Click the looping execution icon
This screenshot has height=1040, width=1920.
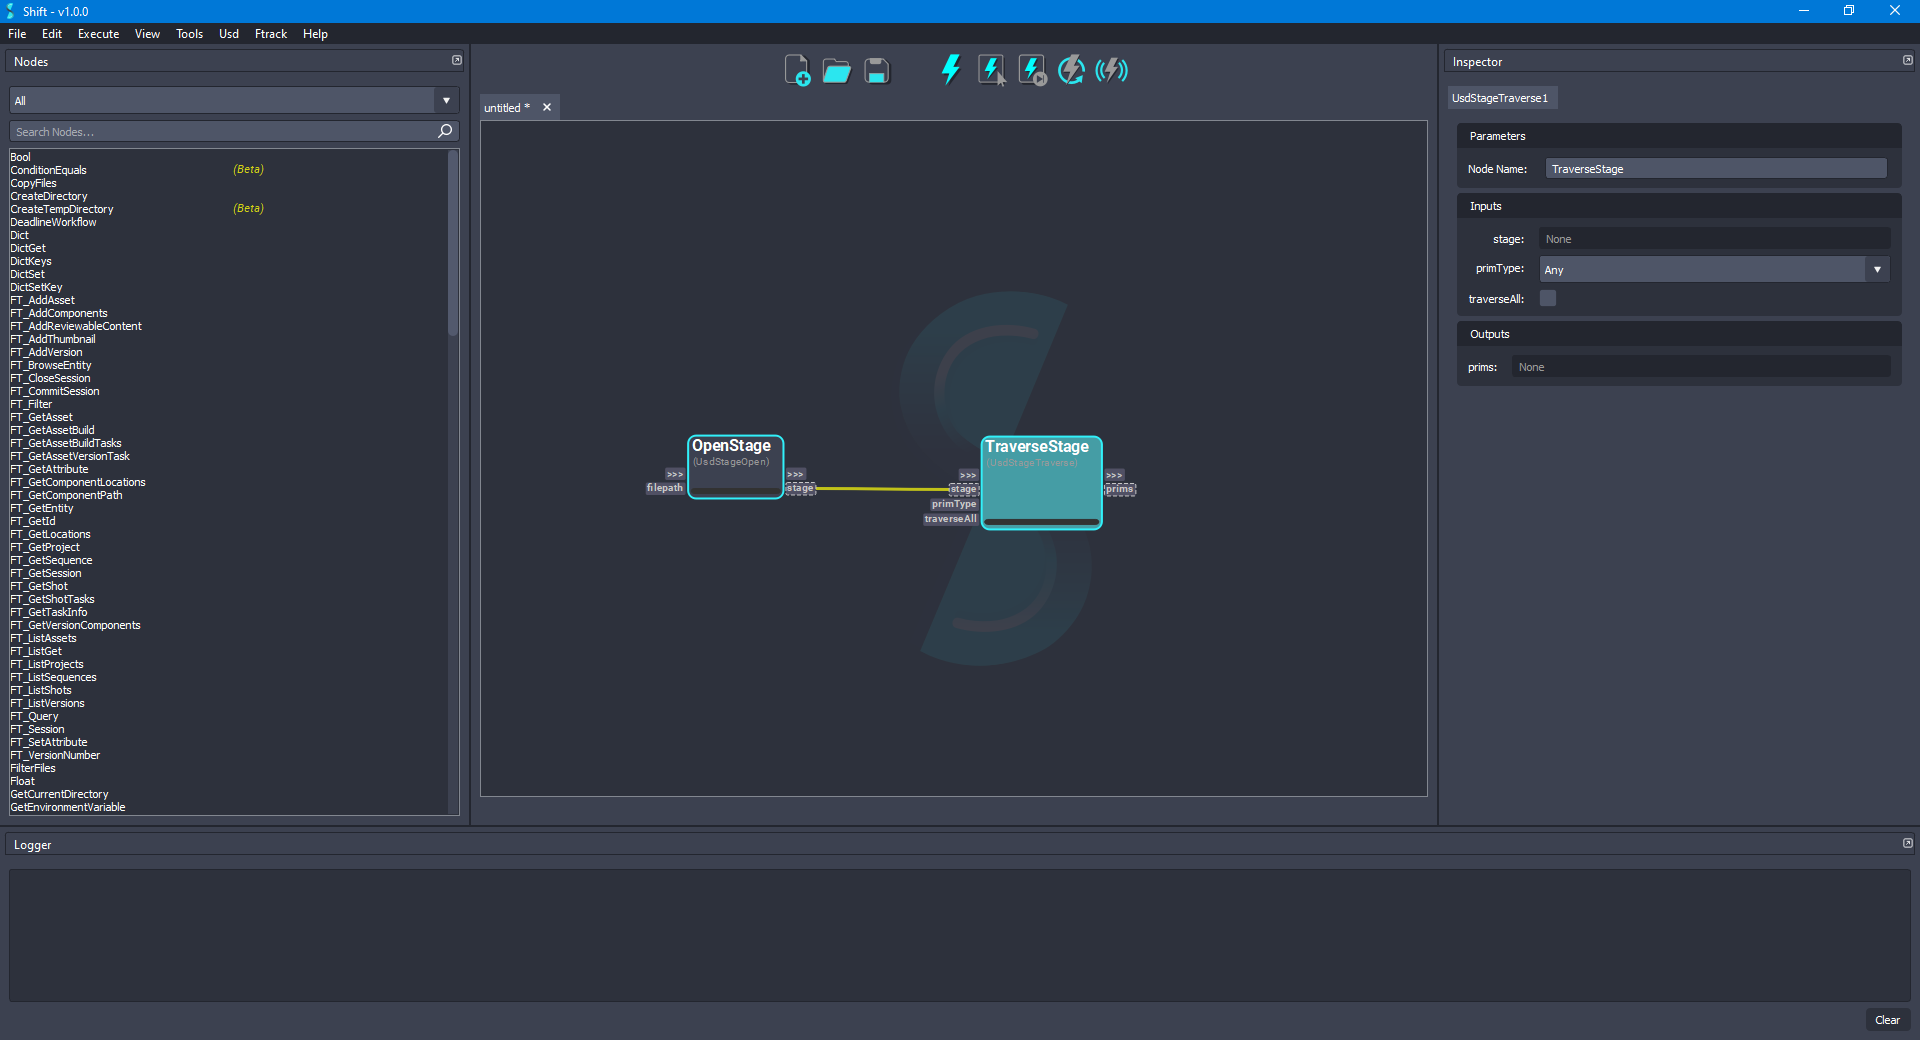[1071, 70]
